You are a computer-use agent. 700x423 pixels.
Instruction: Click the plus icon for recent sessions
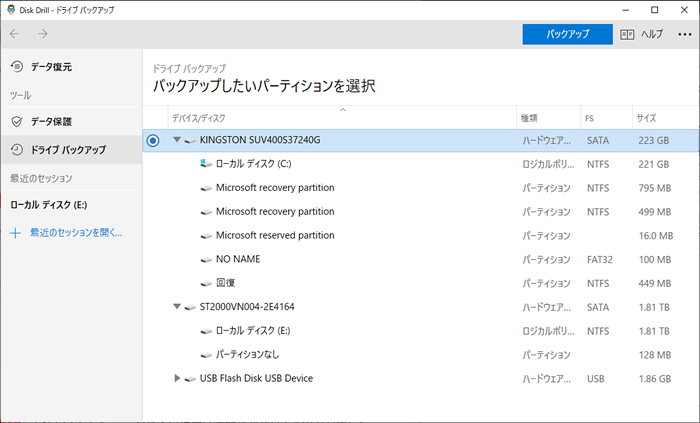tap(15, 233)
